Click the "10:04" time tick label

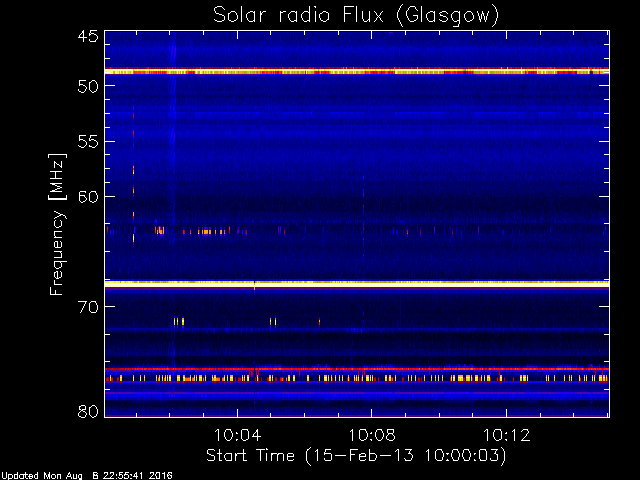tap(237, 435)
